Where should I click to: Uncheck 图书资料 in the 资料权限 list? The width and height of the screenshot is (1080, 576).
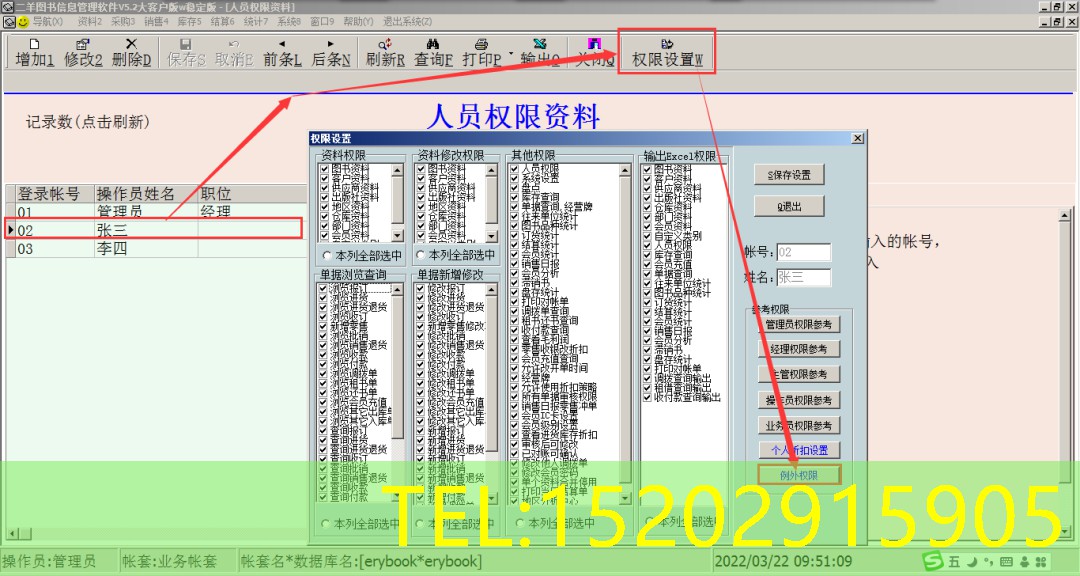tap(324, 169)
